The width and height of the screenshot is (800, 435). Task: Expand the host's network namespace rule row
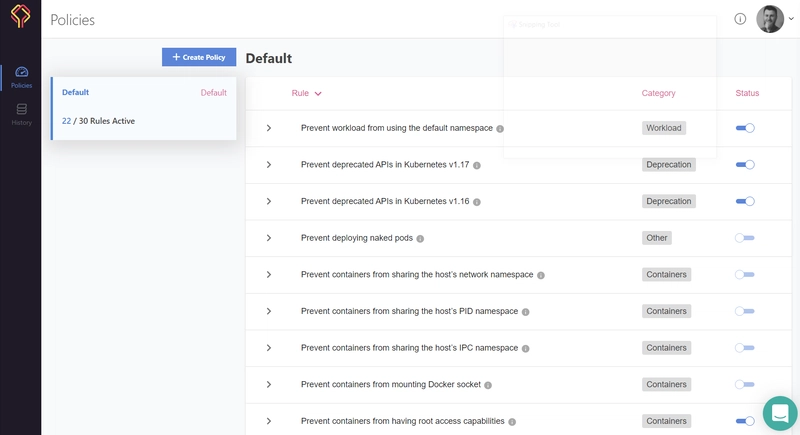(x=269, y=275)
